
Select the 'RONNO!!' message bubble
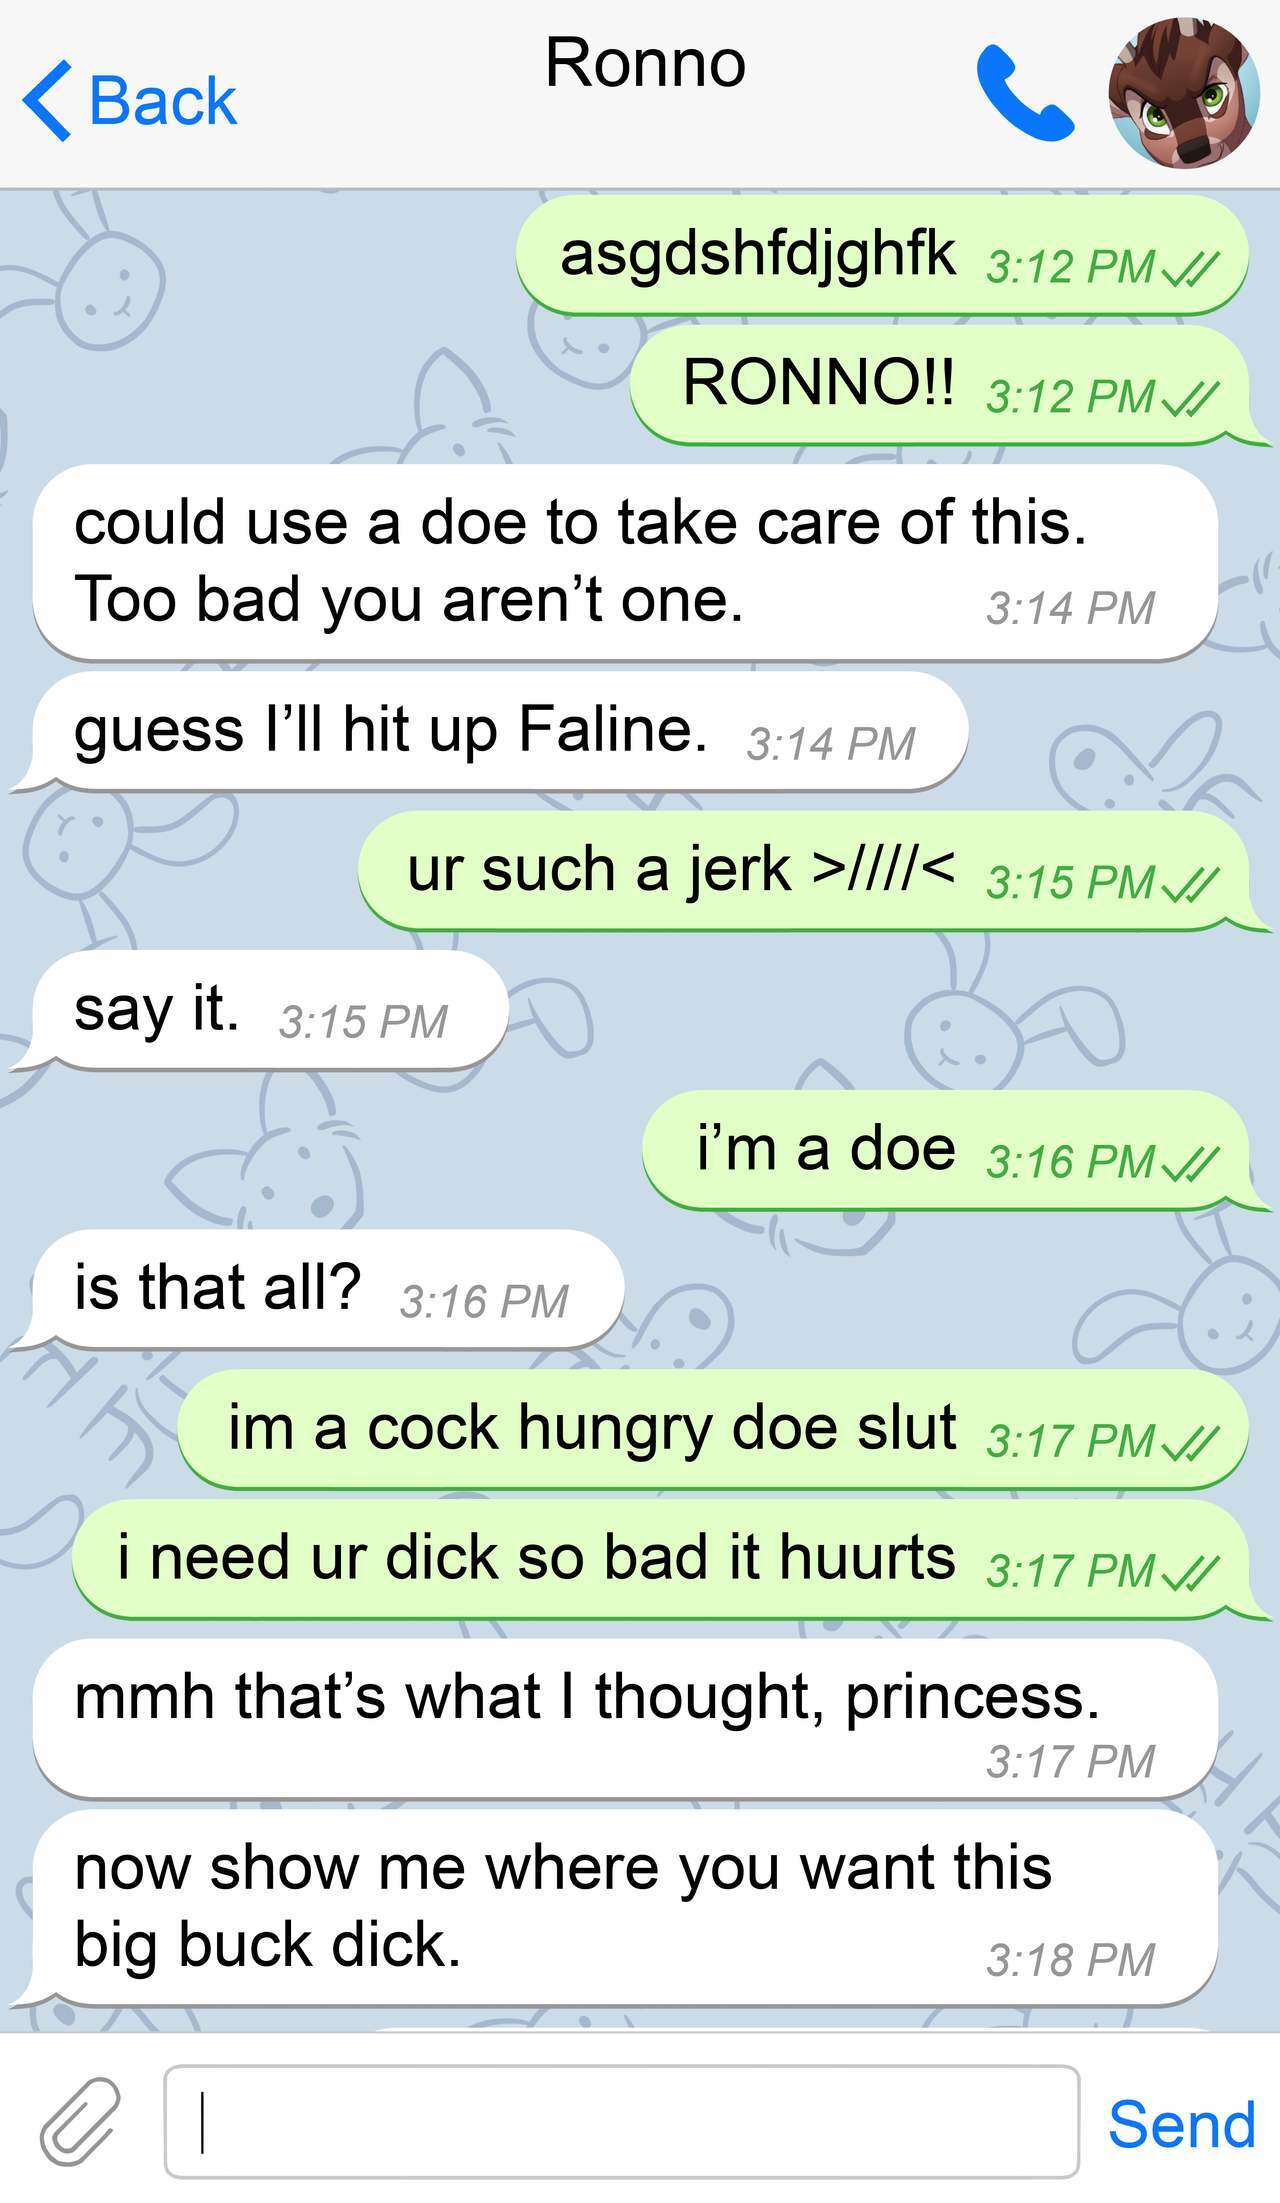[941, 385]
